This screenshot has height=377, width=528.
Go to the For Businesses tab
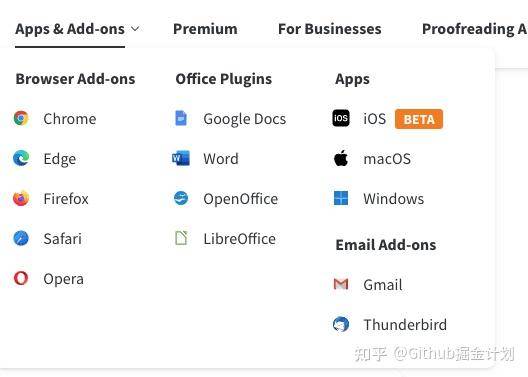[330, 29]
